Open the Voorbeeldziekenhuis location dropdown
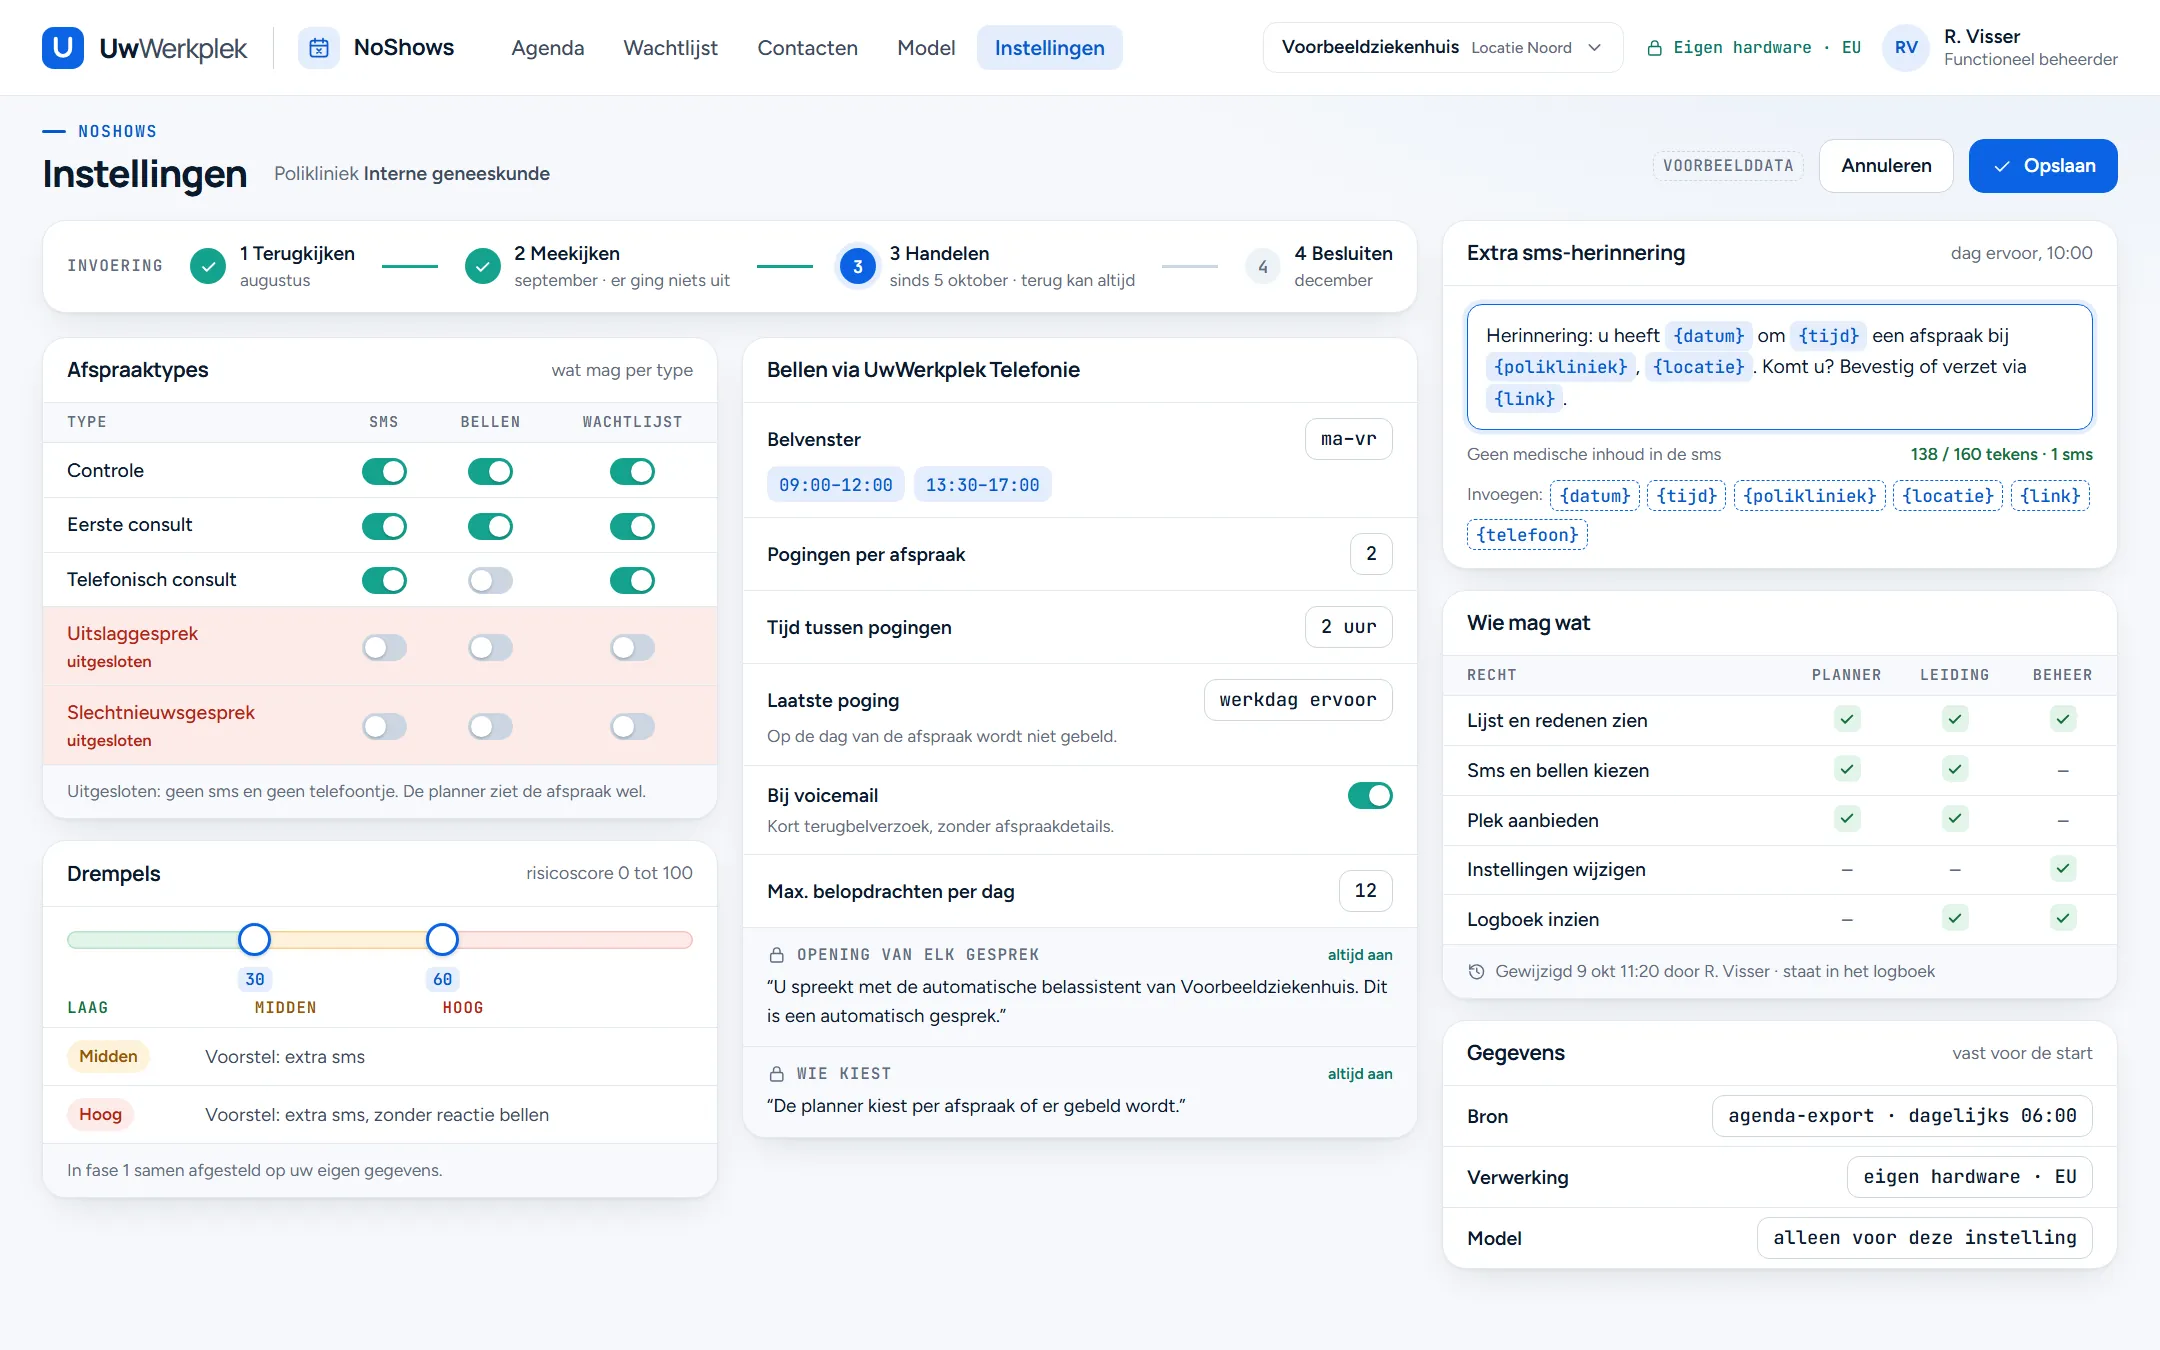The width and height of the screenshot is (2160, 1350). pos(1443,47)
